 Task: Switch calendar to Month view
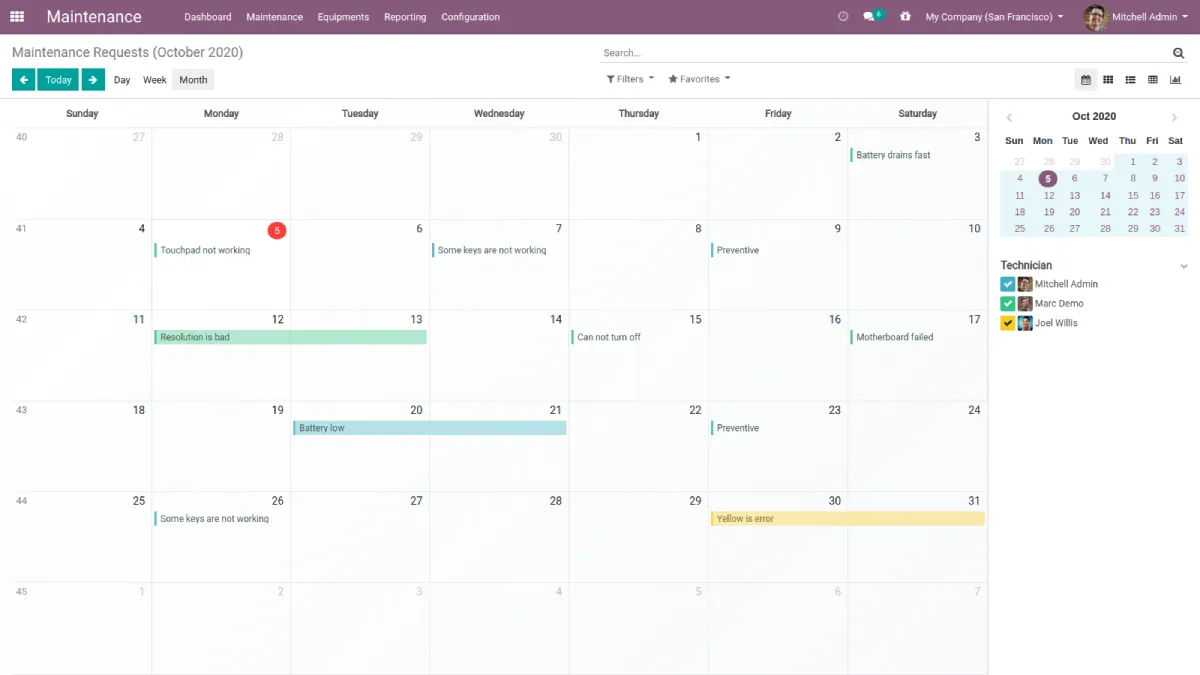tap(193, 80)
